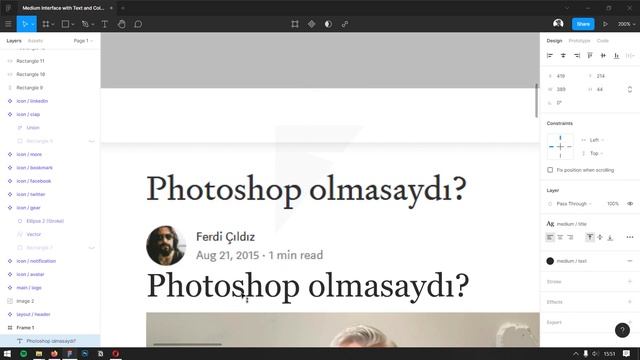Set text alignment to right
Image resolution: width=640 pixels, height=360 pixels.
click(570, 237)
